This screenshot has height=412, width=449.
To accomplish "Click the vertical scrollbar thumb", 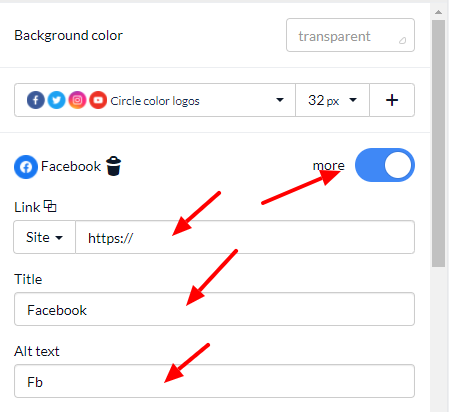I will pos(438,143).
